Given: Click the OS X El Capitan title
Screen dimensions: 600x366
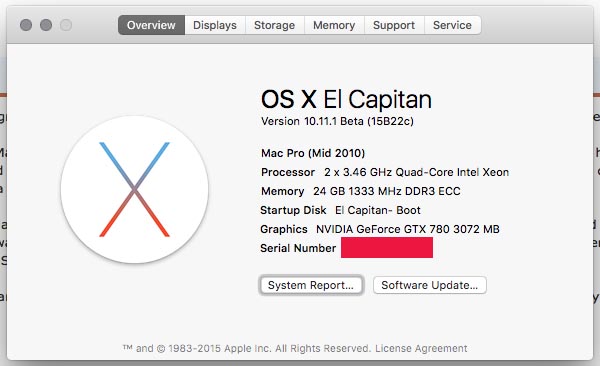Looking at the screenshot, I should [346, 100].
